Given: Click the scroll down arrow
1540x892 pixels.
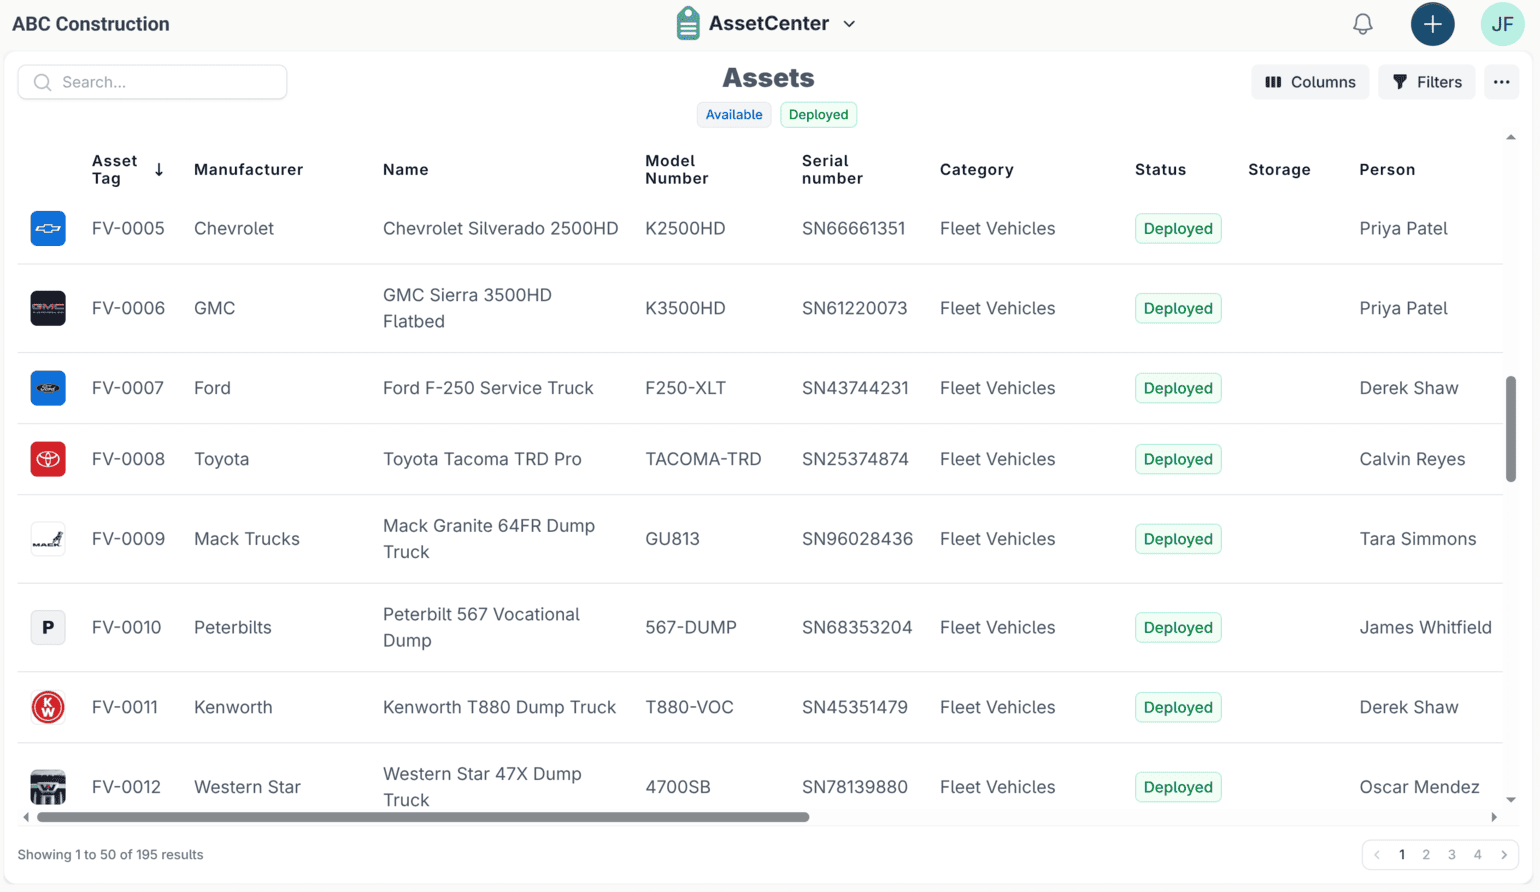Looking at the screenshot, I should pos(1510,800).
